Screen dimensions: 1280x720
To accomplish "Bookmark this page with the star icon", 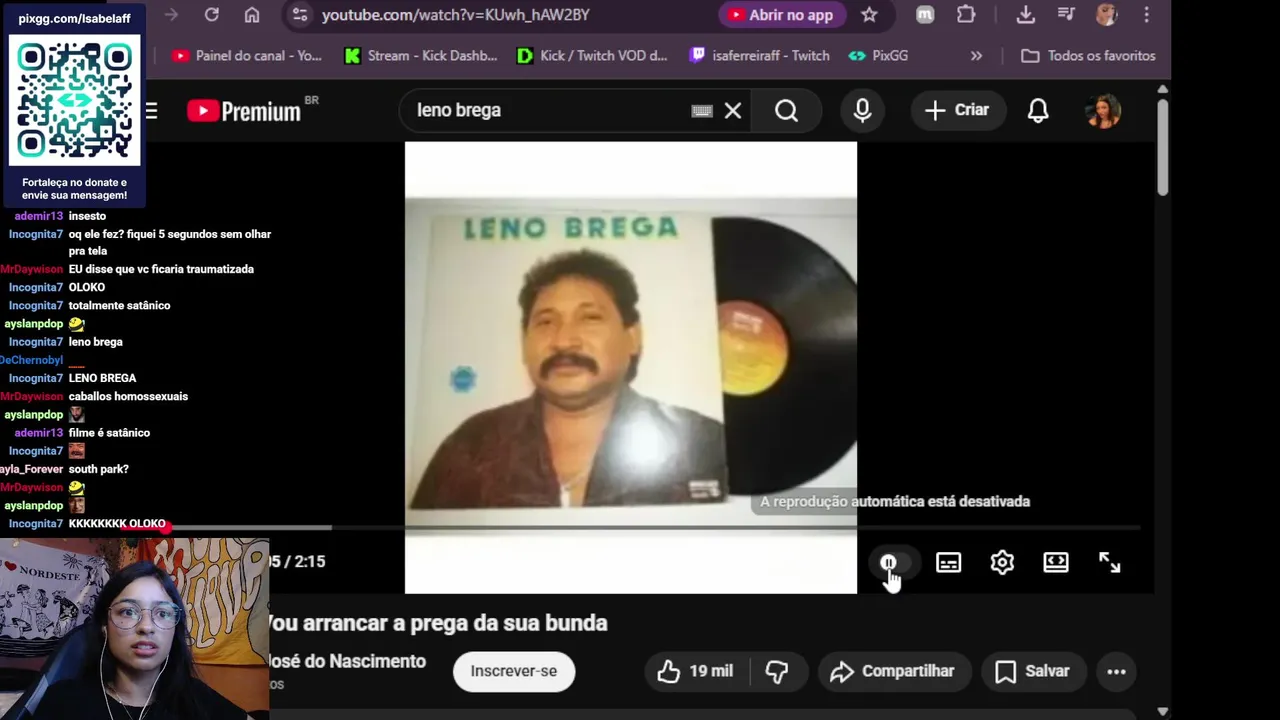I will (869, 15).
